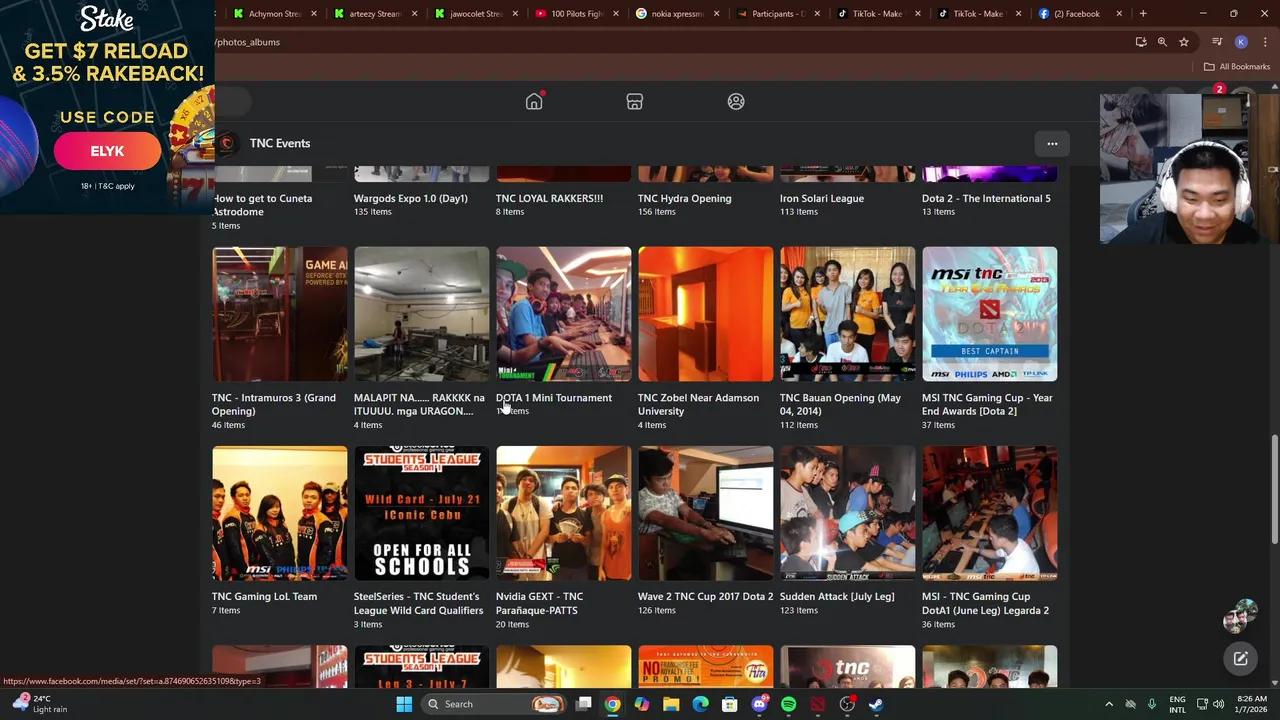Open the DOTA 1 Mini Tournament album link
1280x720 pixels.
point(554,398)
